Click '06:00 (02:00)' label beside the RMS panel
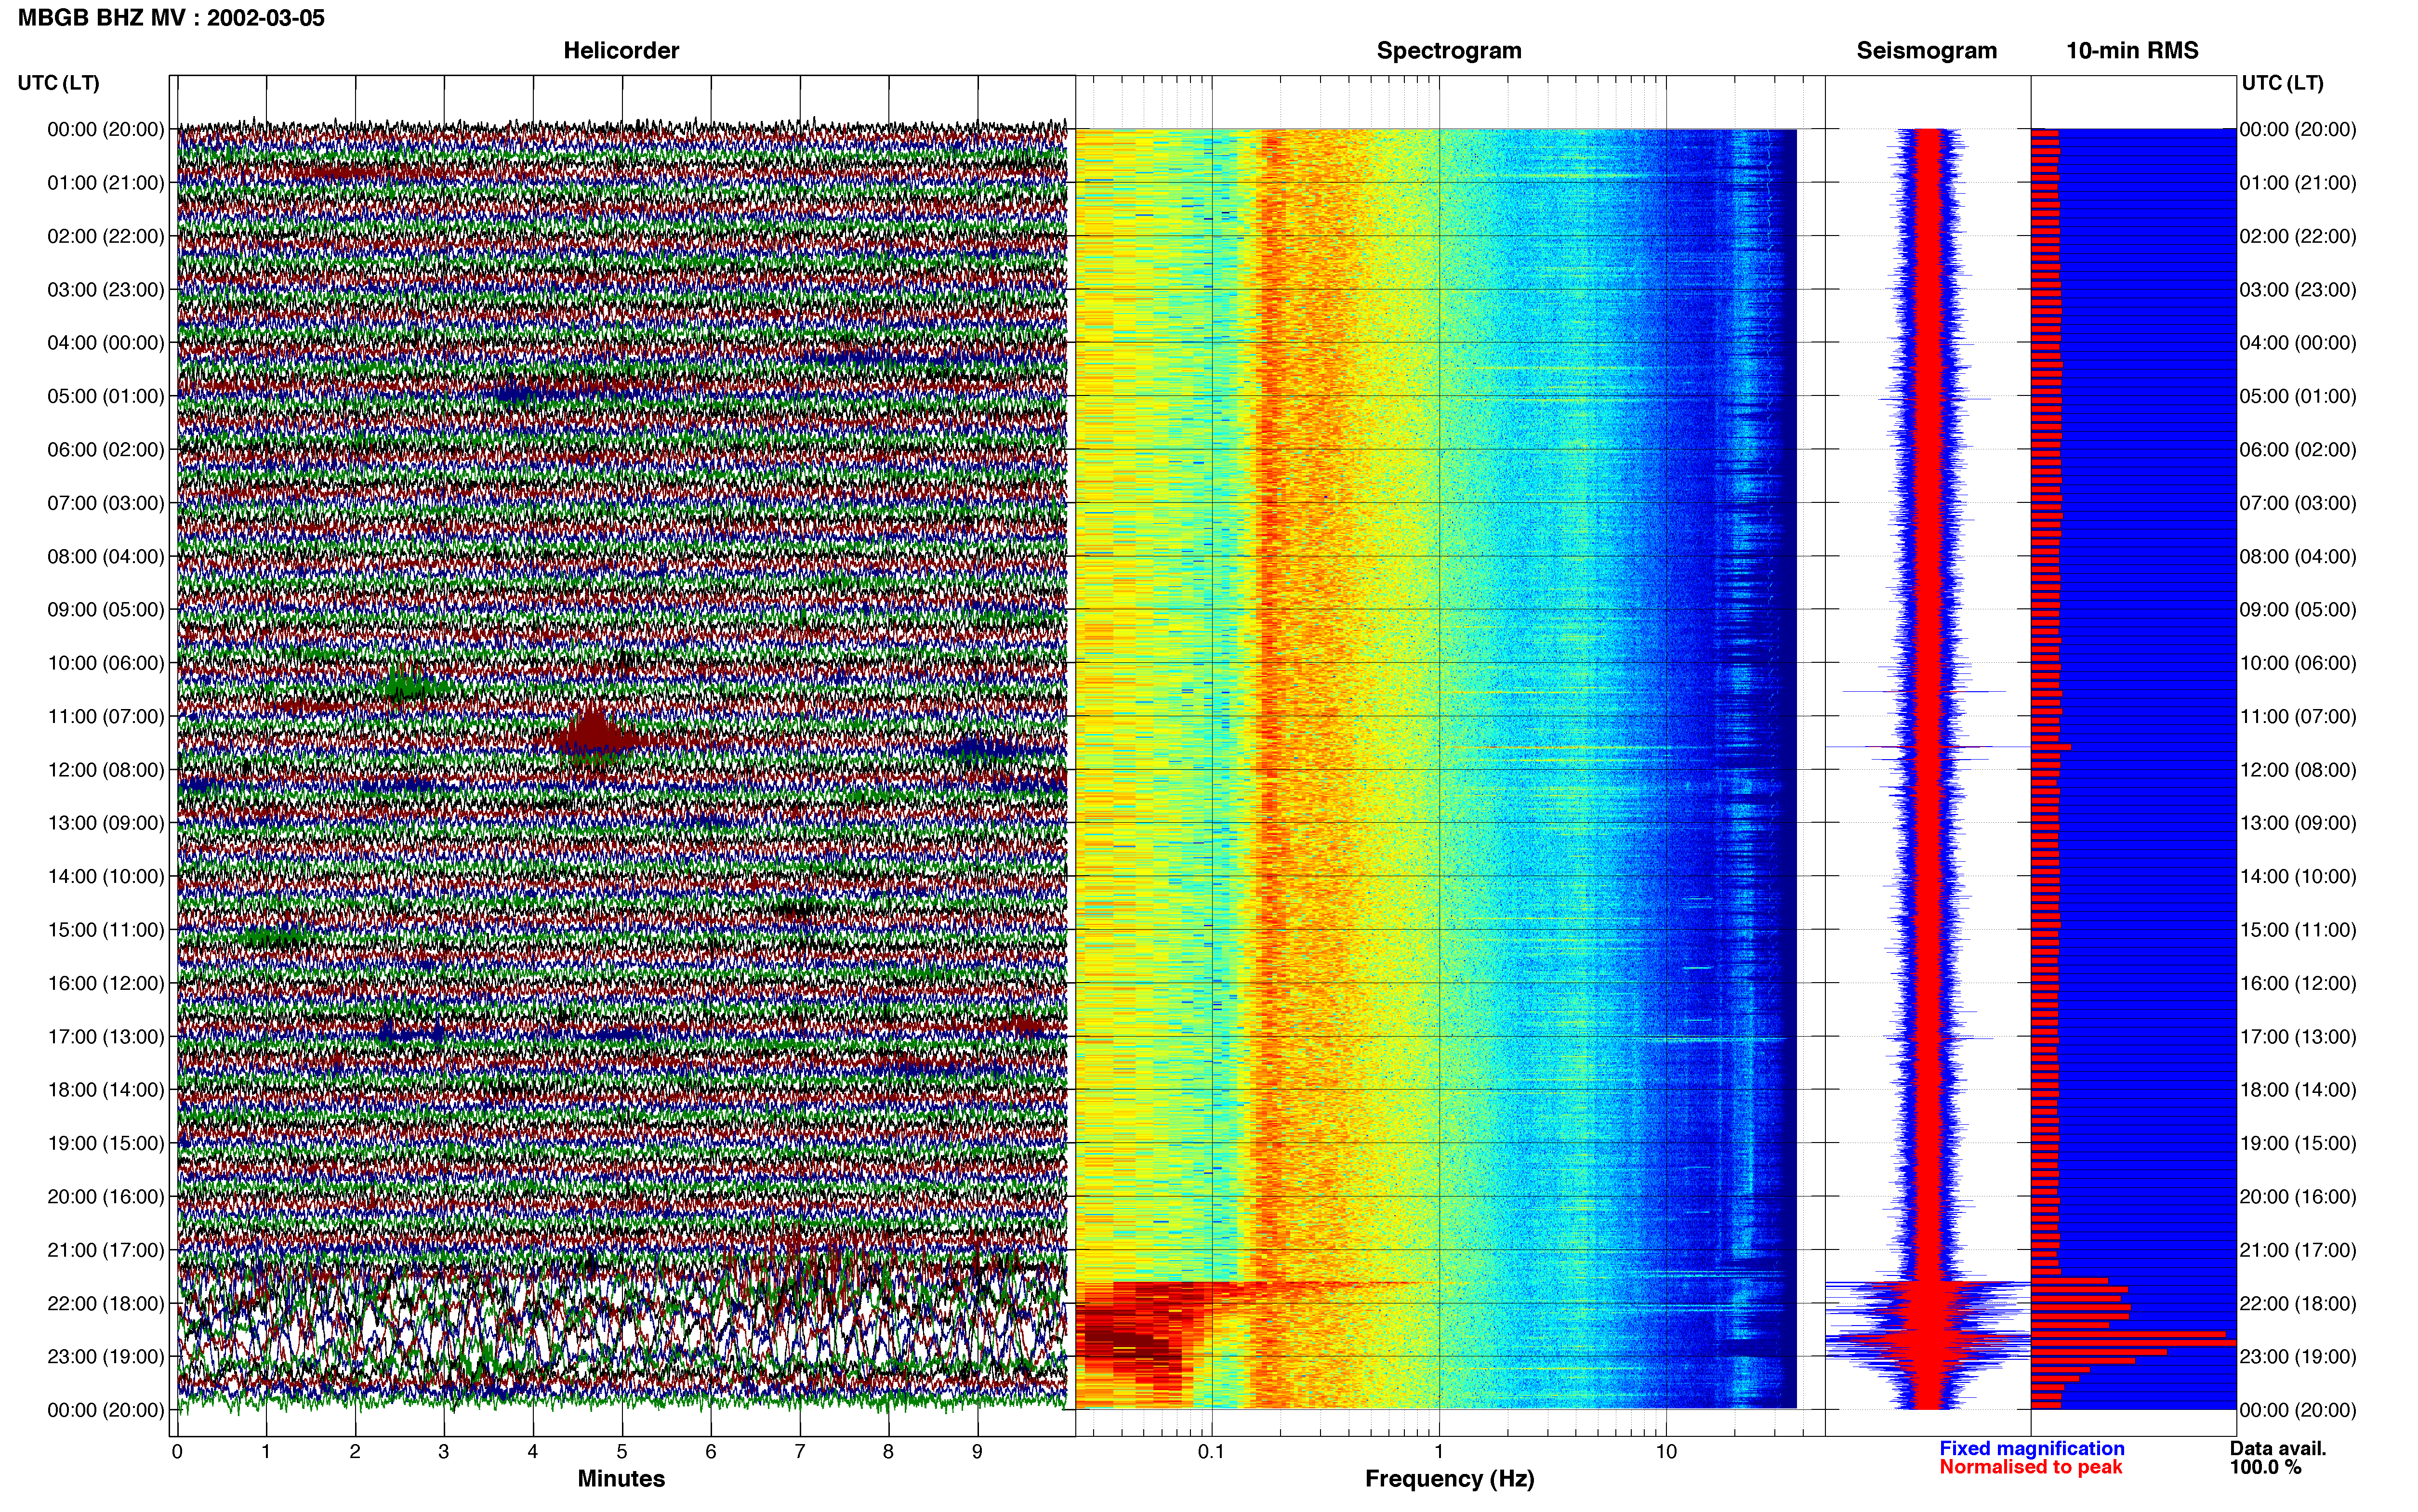 point(2298,450)
